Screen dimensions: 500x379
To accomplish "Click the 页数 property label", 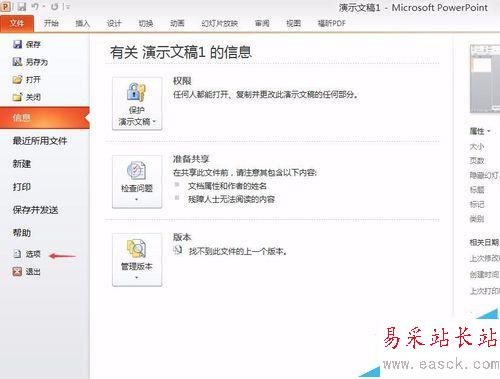I will pyautogui.click(x=477, y=161).
